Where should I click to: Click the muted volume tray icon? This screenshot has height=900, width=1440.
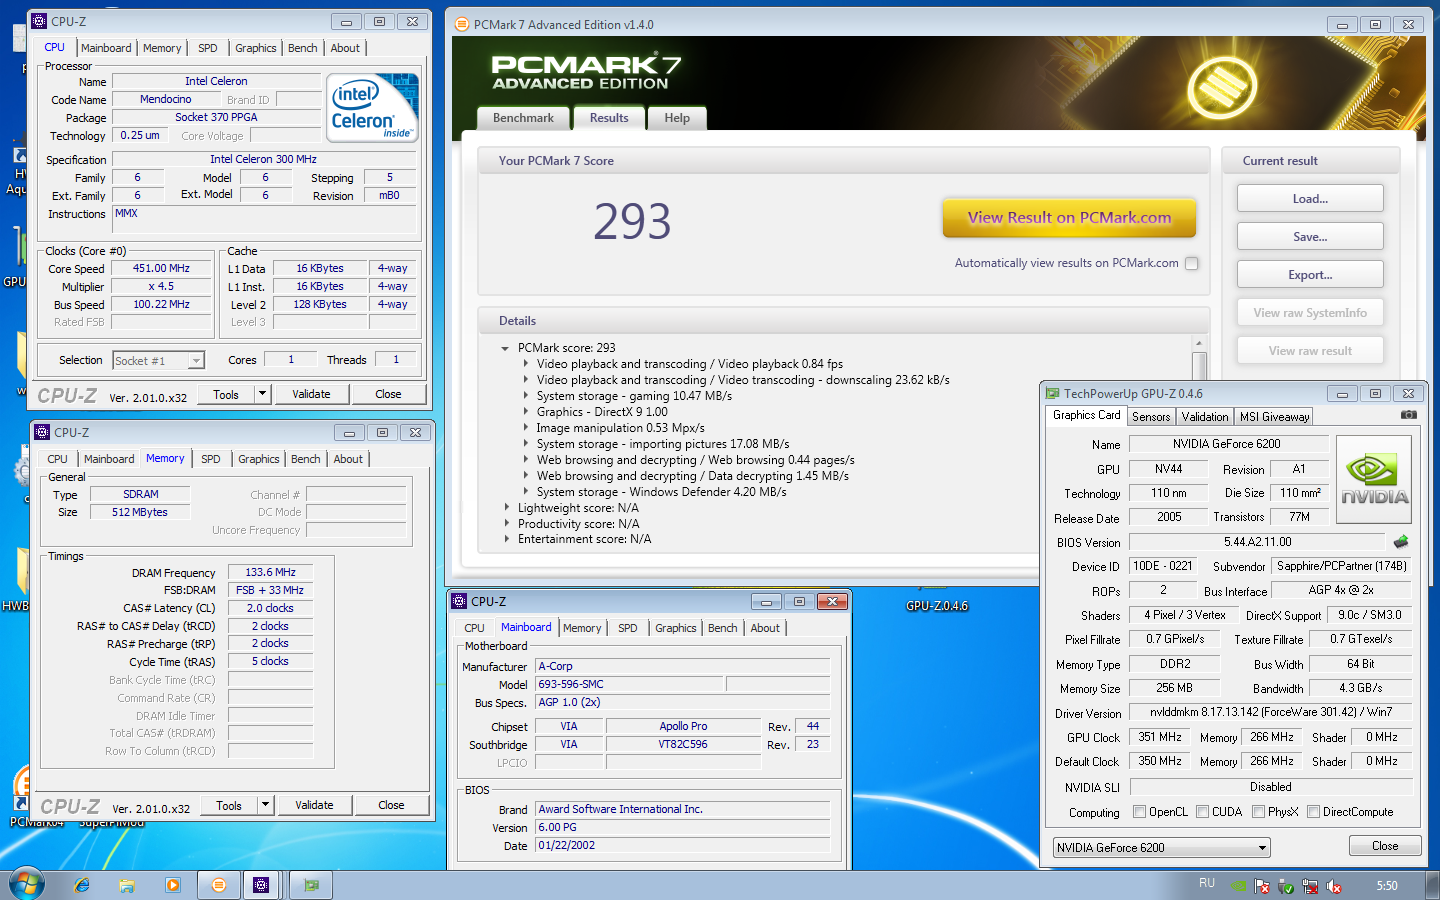pyautogui.click(x=1334, y=886)
